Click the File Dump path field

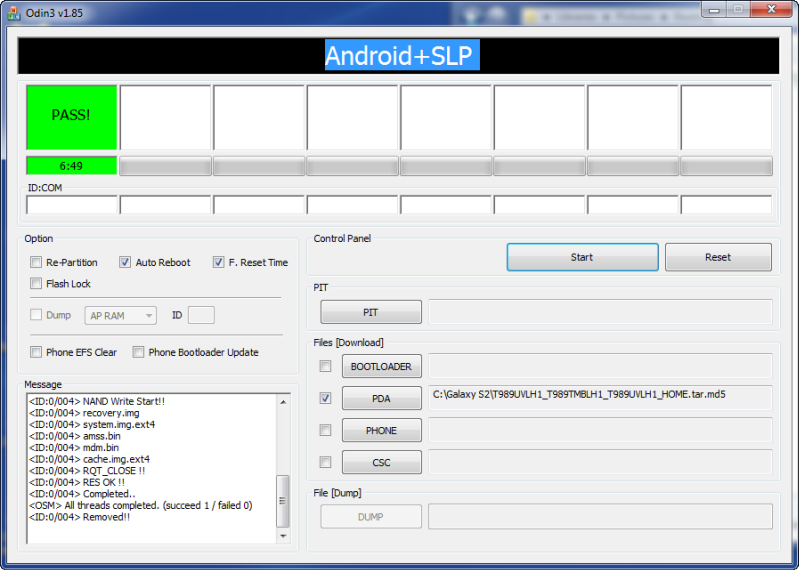(x=600, y=517)
